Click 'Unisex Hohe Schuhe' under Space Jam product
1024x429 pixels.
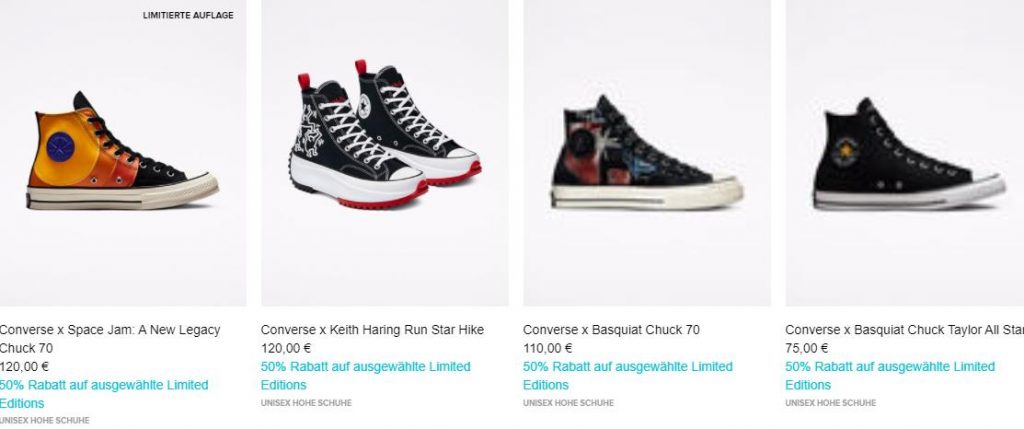[44, 421]
